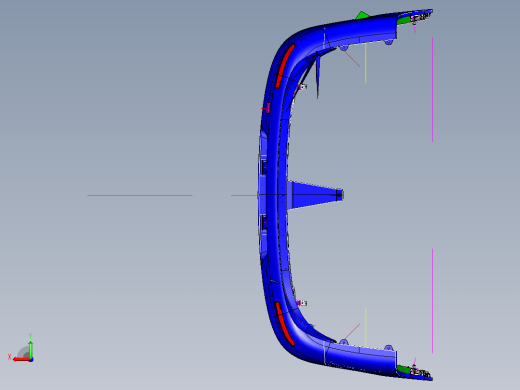Select the upper red strip on the bumper
This screenshot has width=520, height=390.
pyautogui.click(x=285, y=66)
